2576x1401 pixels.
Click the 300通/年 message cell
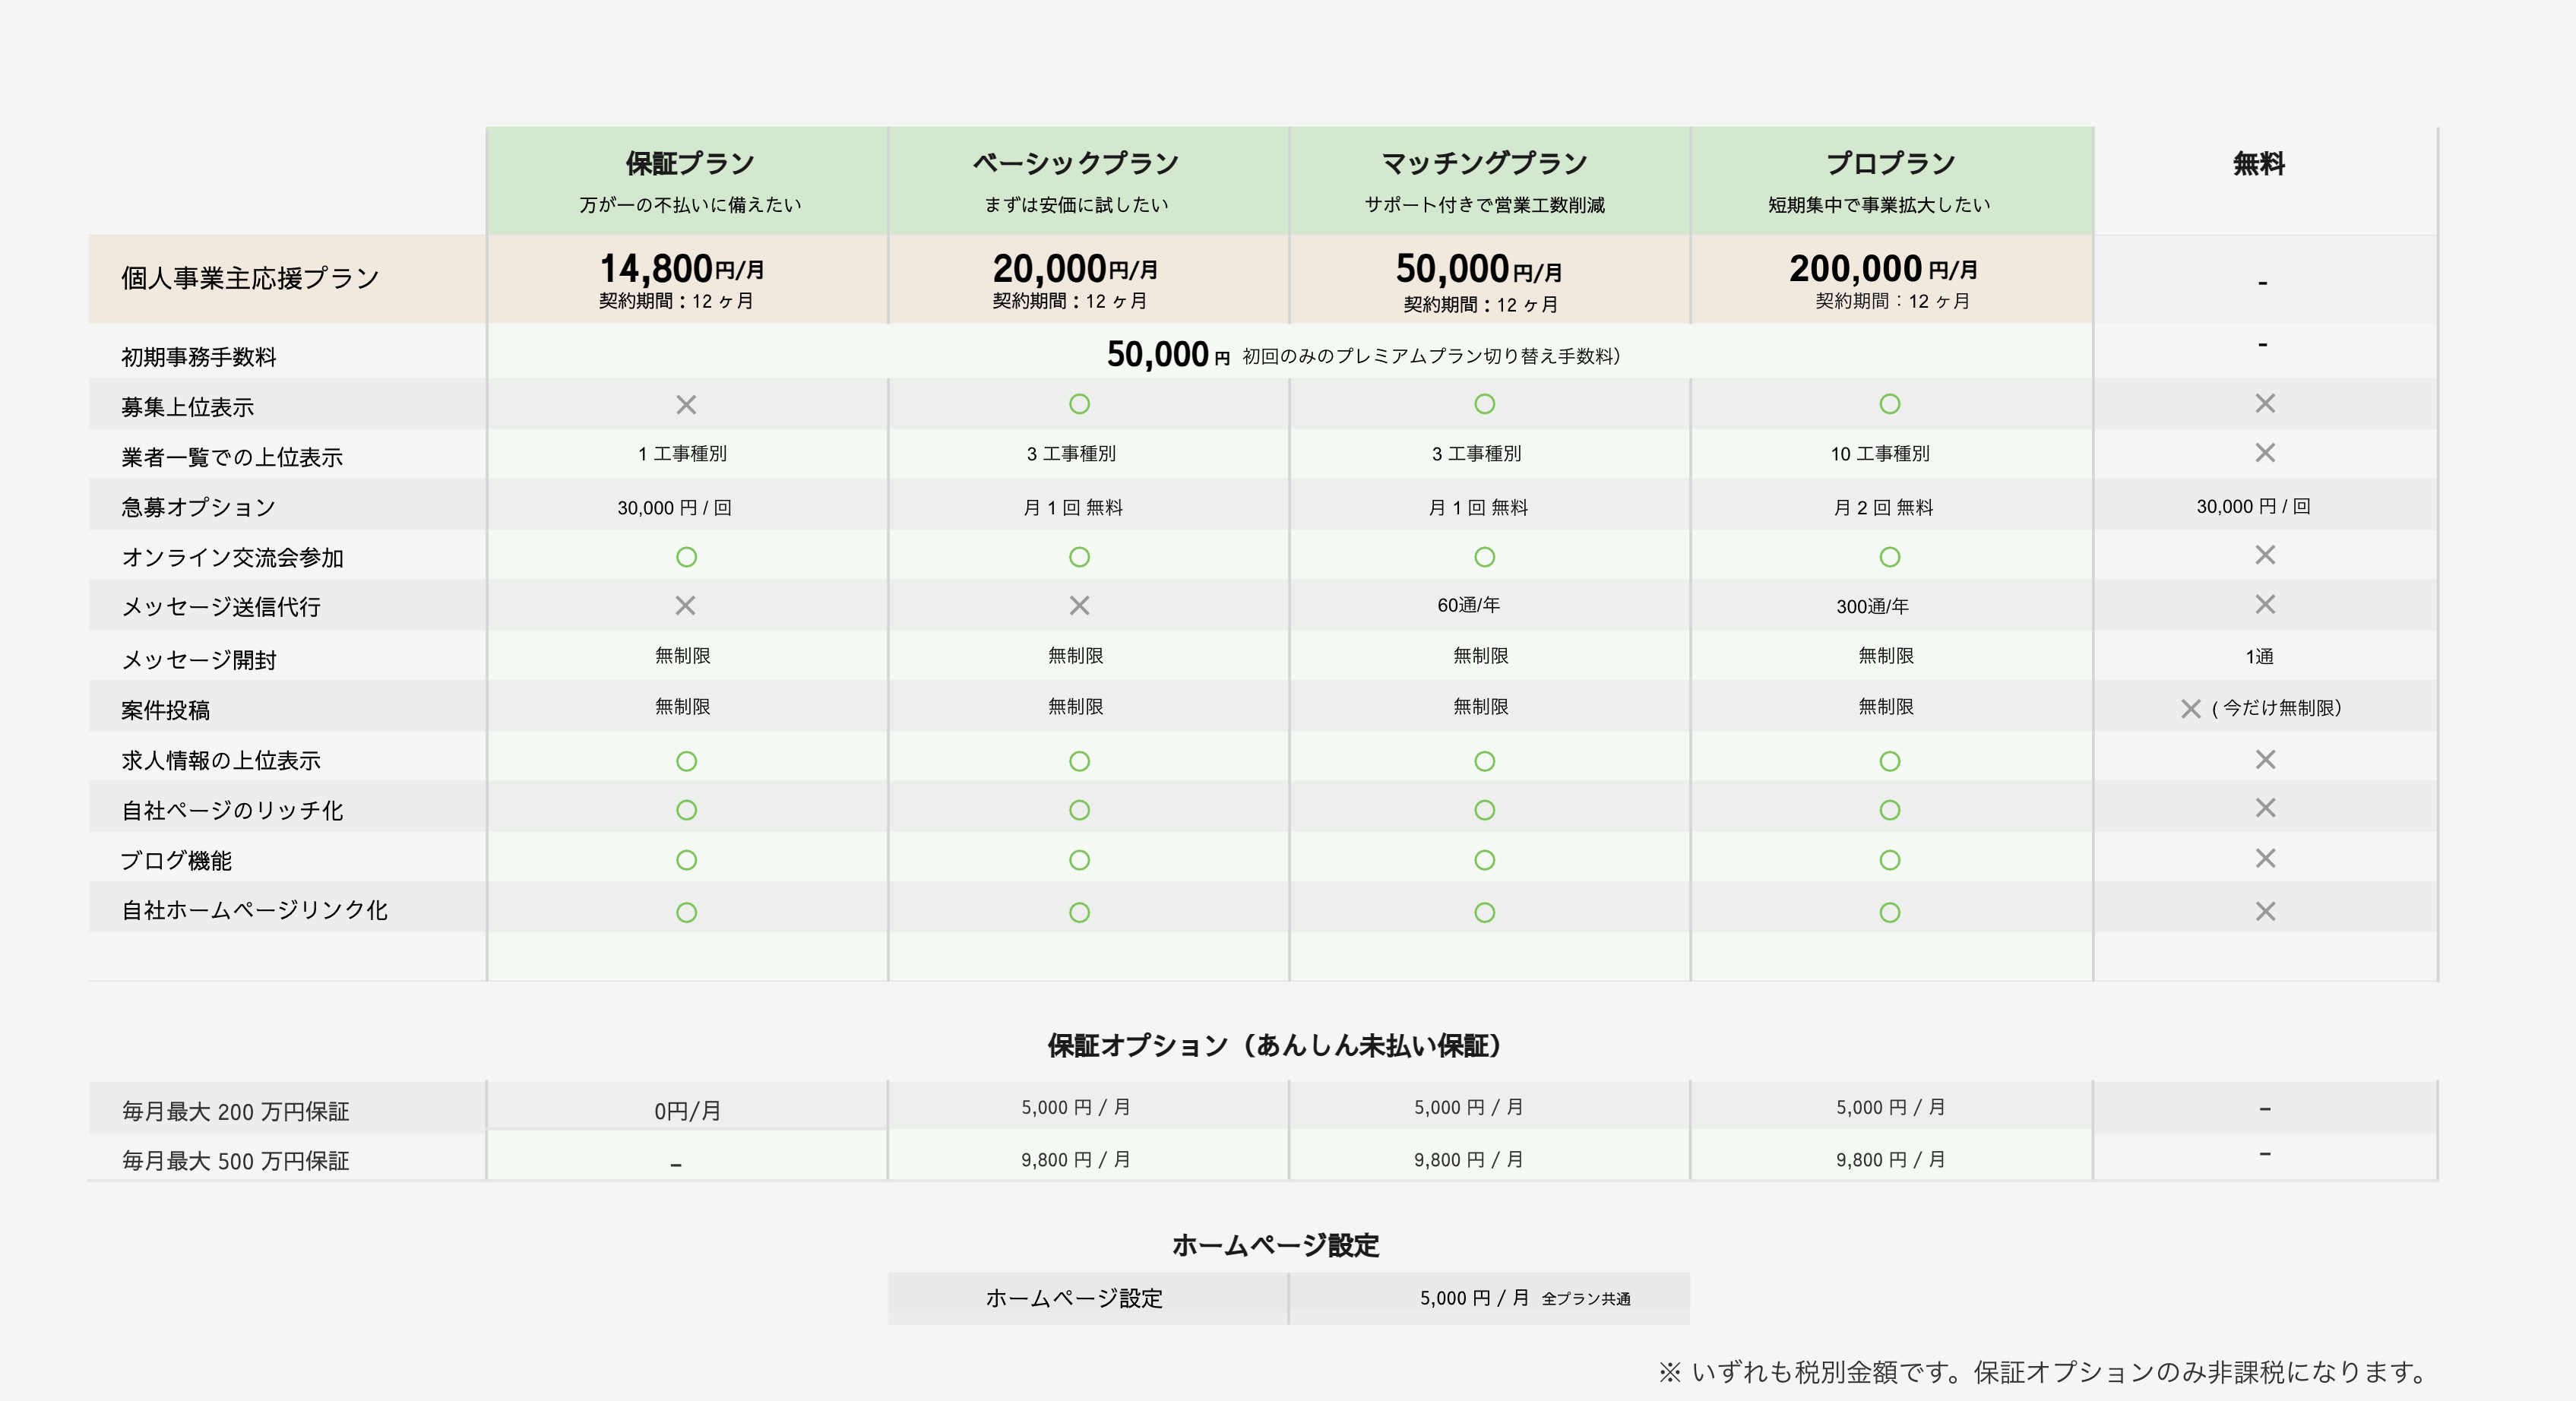point(1872,606)
